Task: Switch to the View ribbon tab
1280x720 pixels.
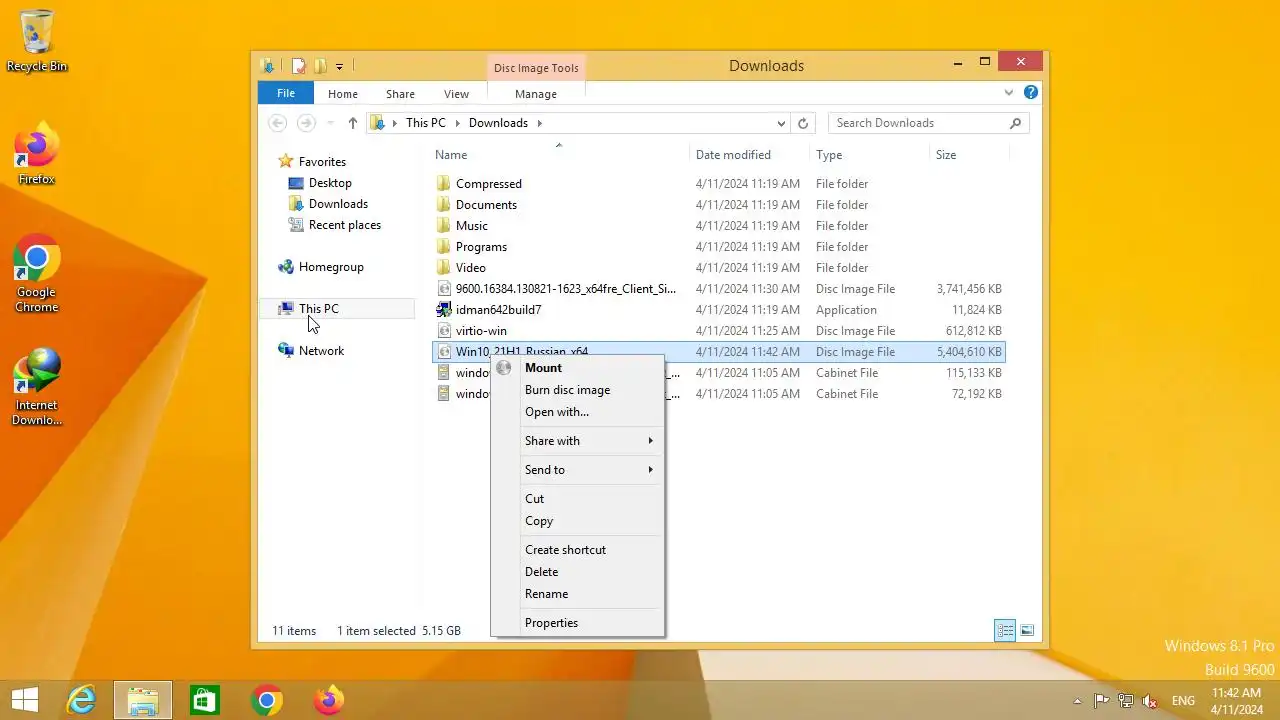Action: 456,94
